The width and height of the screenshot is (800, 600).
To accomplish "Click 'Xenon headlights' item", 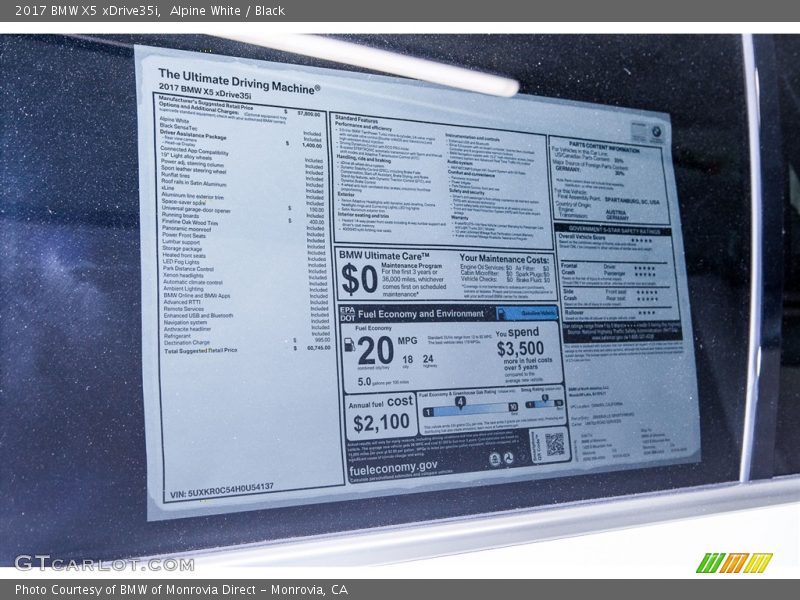I will (x=183, y=276).
